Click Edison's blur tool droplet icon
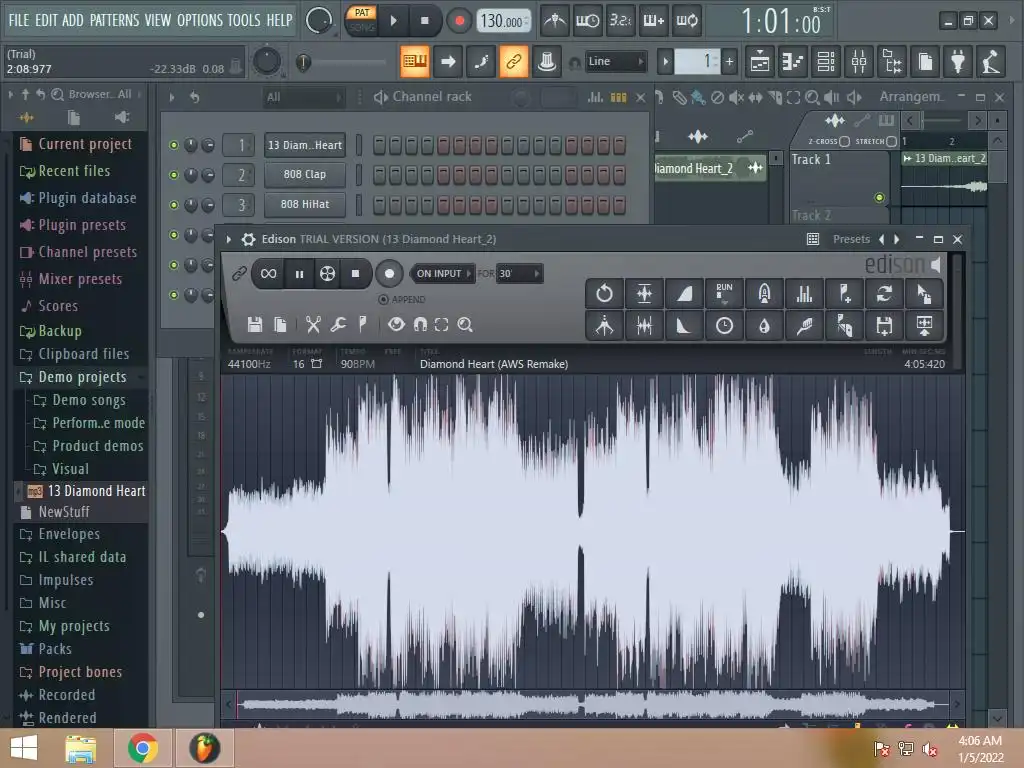 point(764,325)
